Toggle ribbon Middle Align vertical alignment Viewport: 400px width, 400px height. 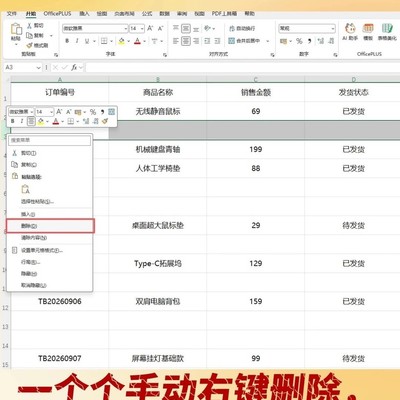point(186,28)
